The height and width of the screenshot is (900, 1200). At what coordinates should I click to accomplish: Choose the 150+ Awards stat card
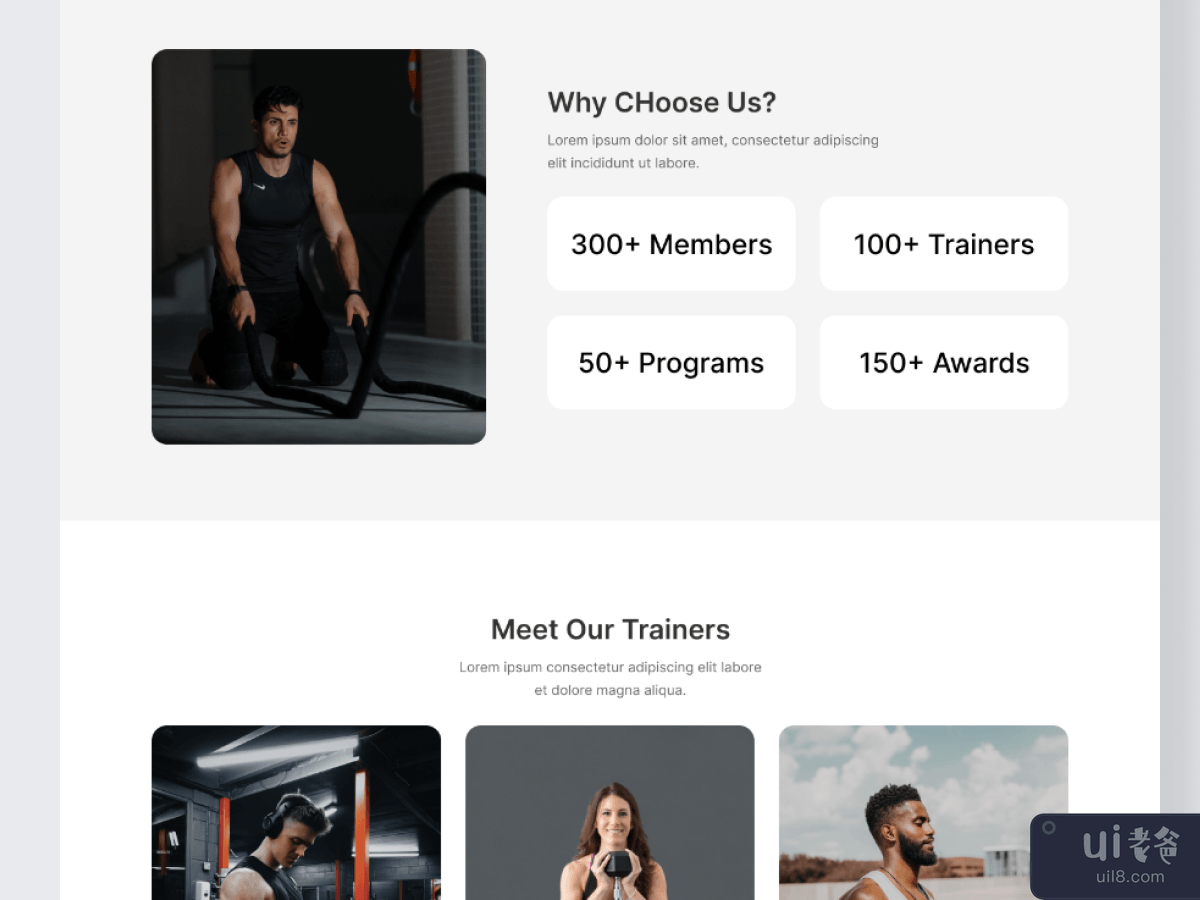[x=944, y=362]
